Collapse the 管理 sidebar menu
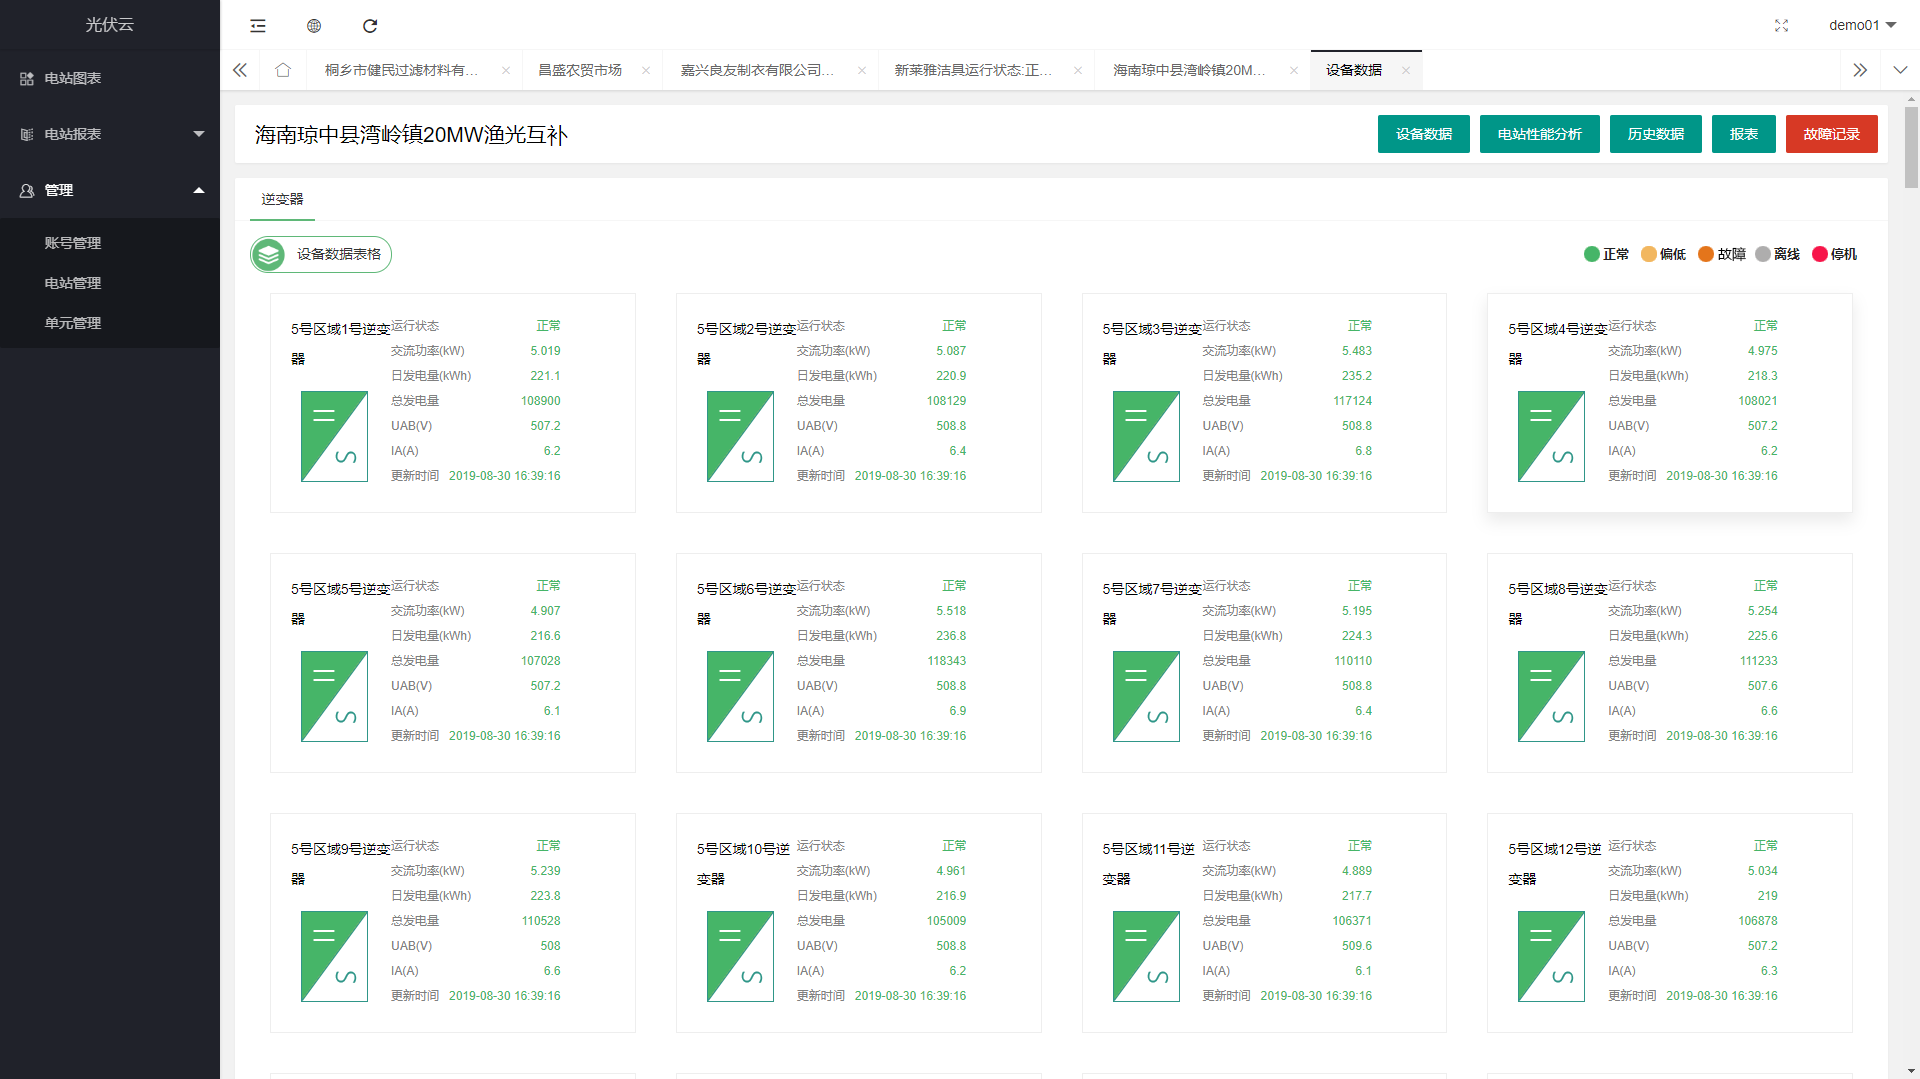The image size is (1920, 1079). tap(110, 190)
